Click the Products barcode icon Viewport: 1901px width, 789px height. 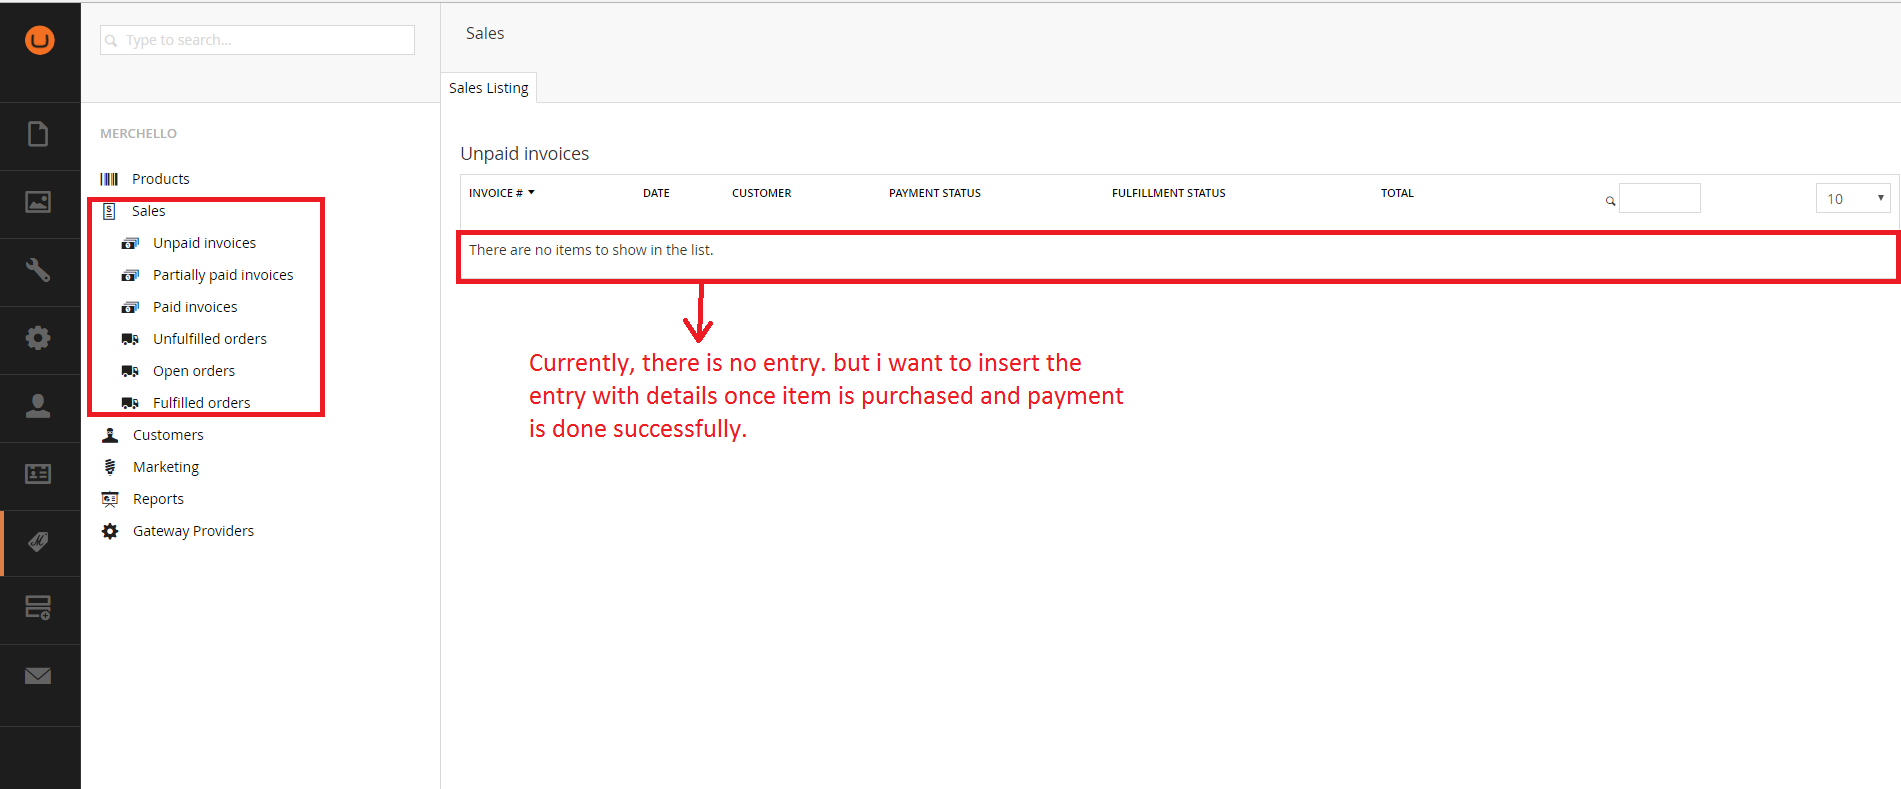point(109,179)
